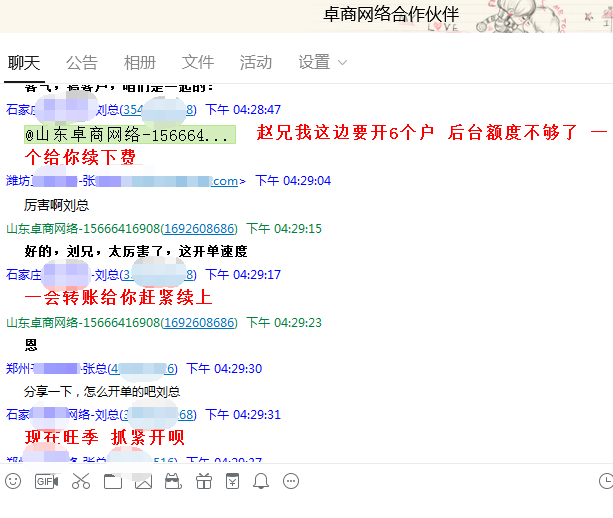Click the GIF animation icon
Screen dimensions: 613x518
coord(46,481)
